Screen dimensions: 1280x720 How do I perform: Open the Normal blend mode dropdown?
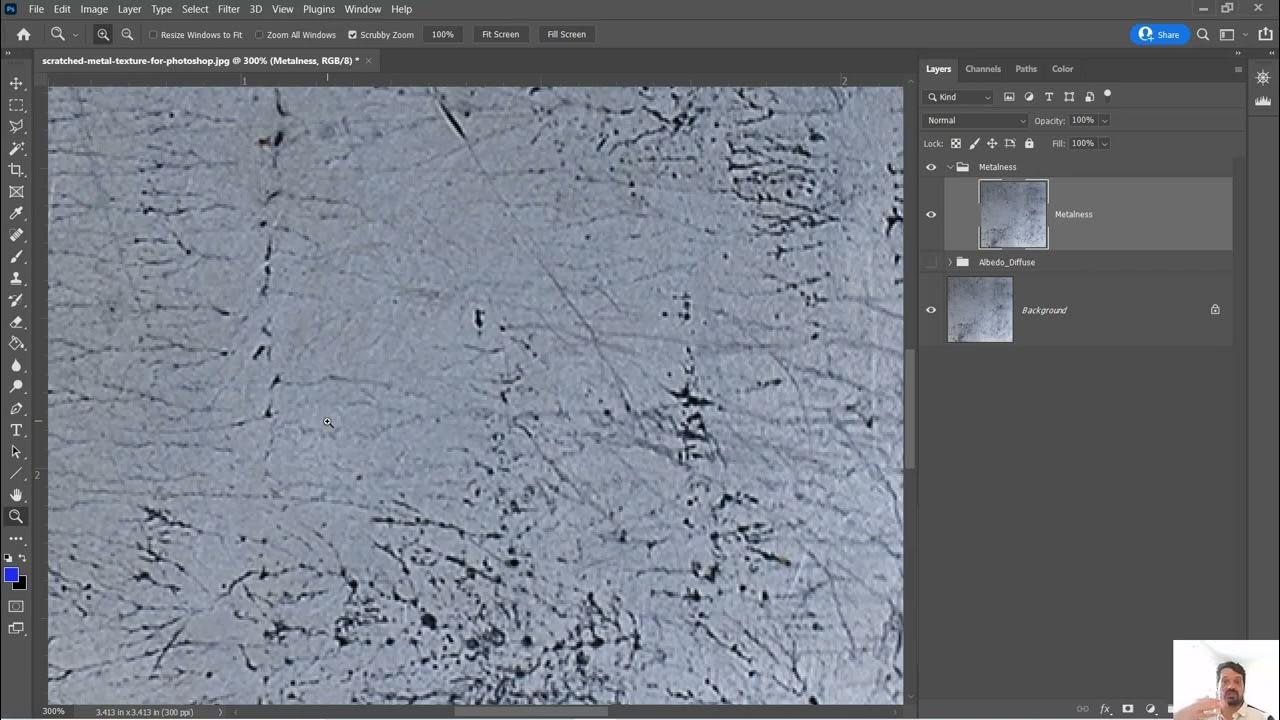point(975,120)
